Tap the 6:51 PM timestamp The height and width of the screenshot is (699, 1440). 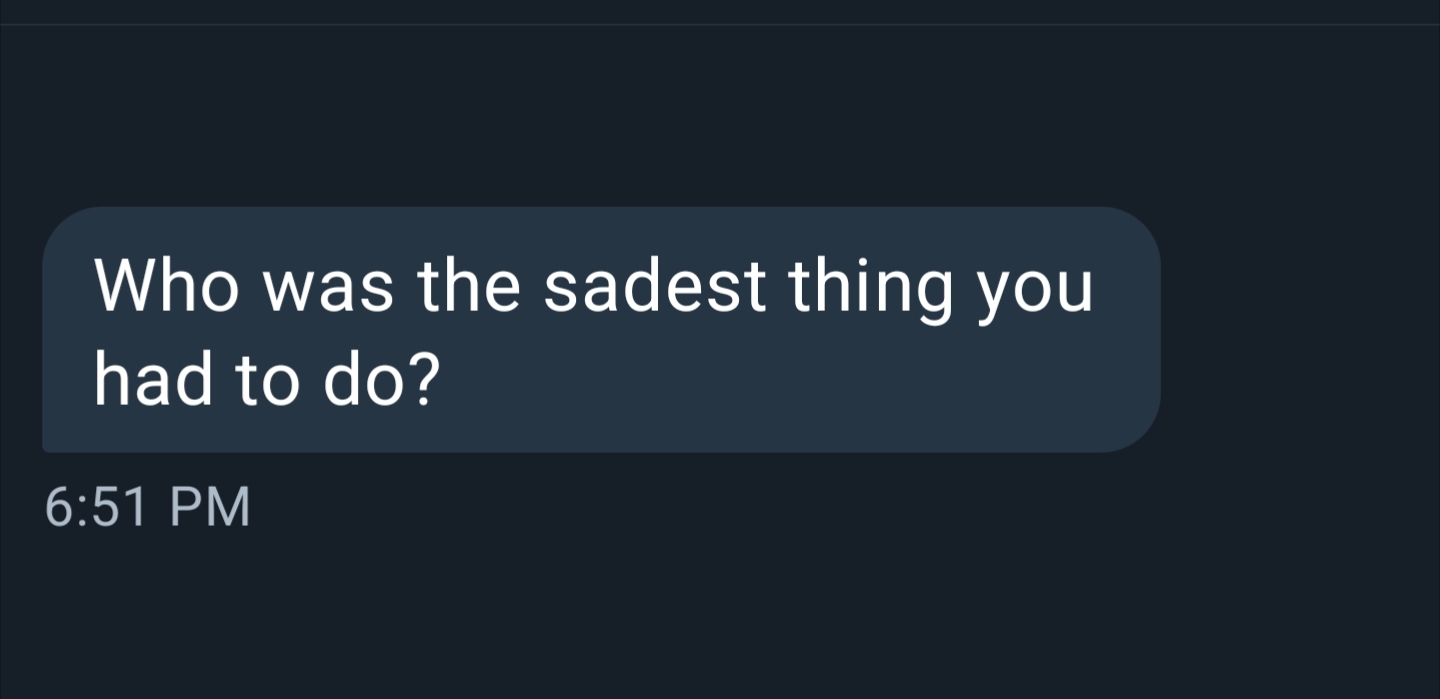click(x=147, y=507)
